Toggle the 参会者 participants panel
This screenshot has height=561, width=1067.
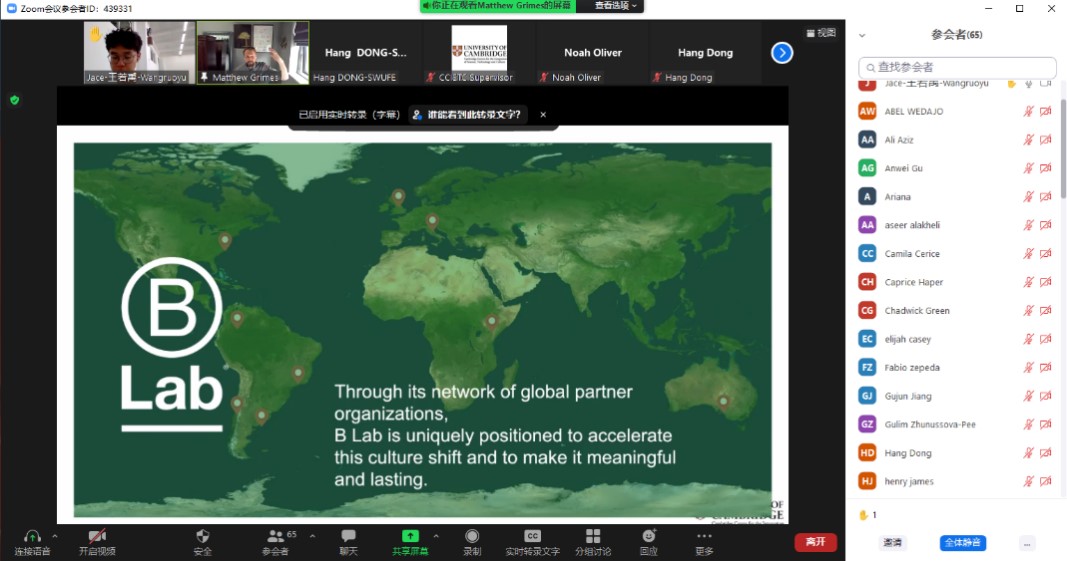coord(275,536)
